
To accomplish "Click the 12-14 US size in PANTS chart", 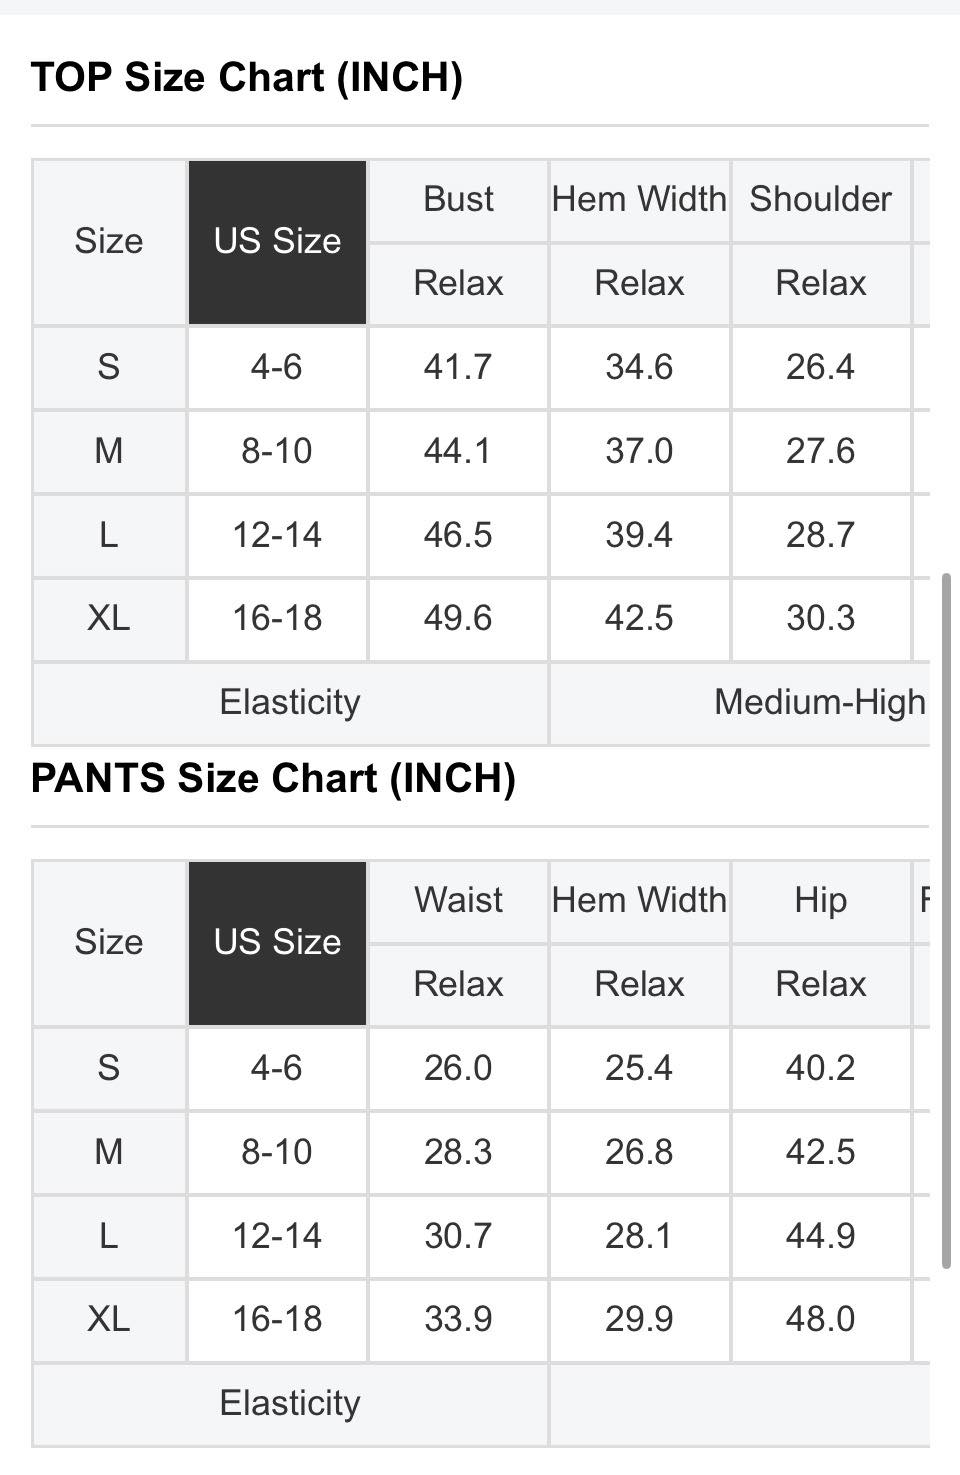I will pos(277,1237).
